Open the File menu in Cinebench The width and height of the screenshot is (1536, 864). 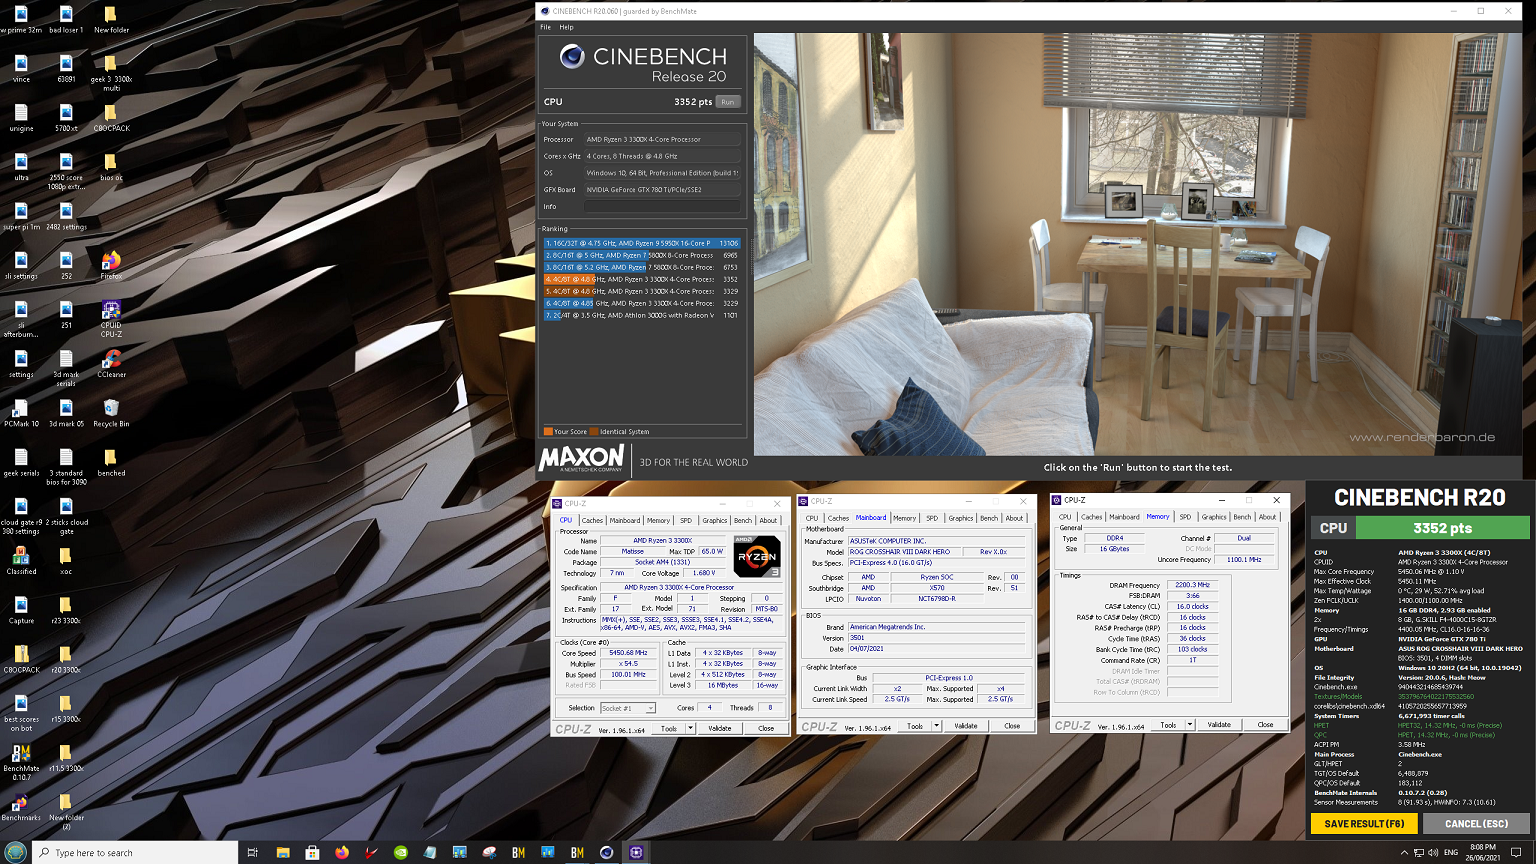click(546, 27)
